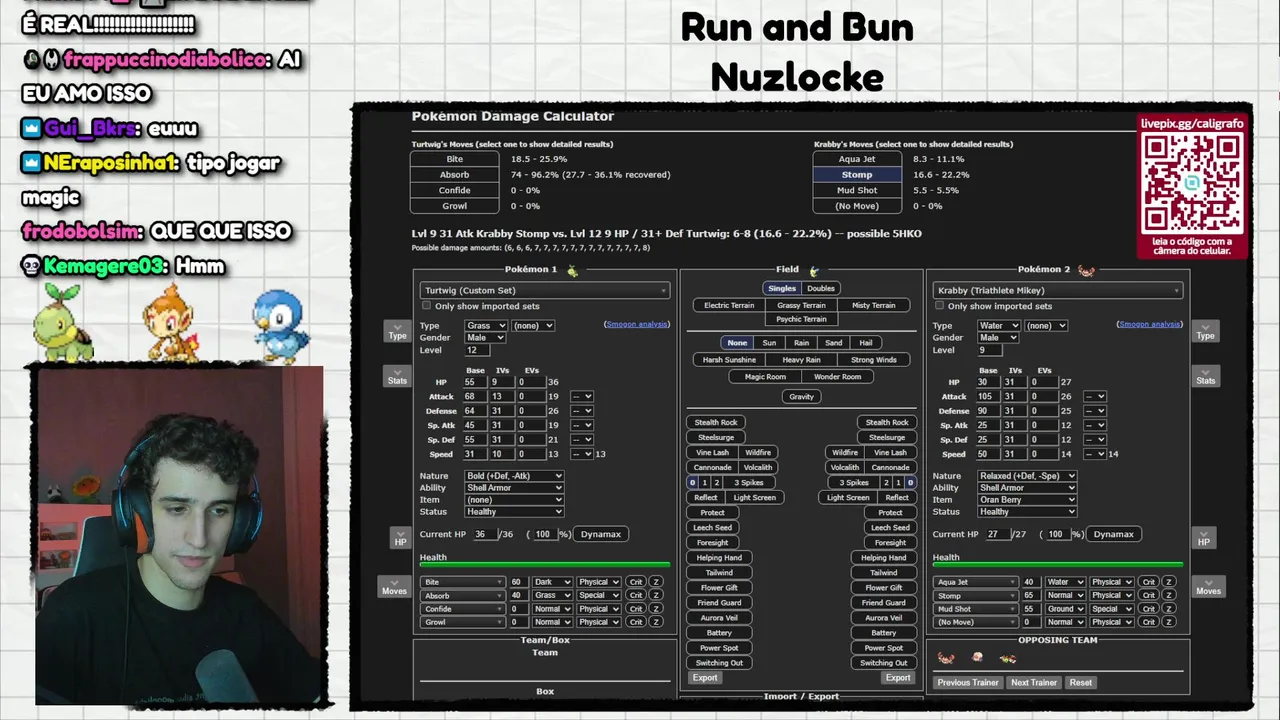Collapse the right Stats side tab
The width and height of the screenshot is (1280, 720).
1205,377
